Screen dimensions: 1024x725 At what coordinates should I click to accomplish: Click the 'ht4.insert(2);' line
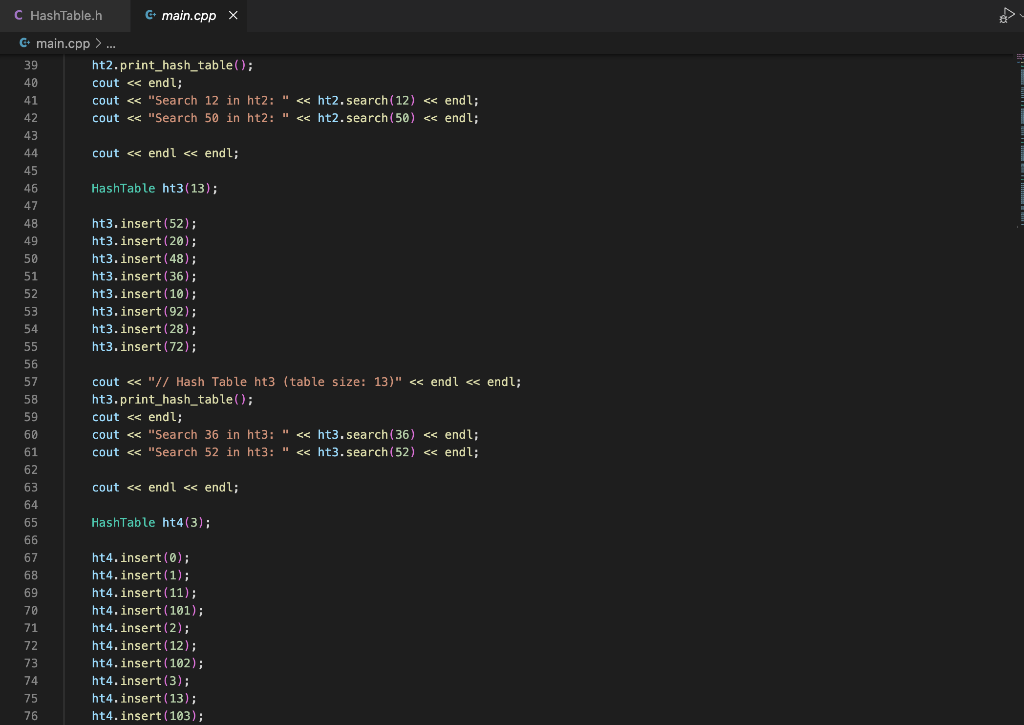coord(140,628)
